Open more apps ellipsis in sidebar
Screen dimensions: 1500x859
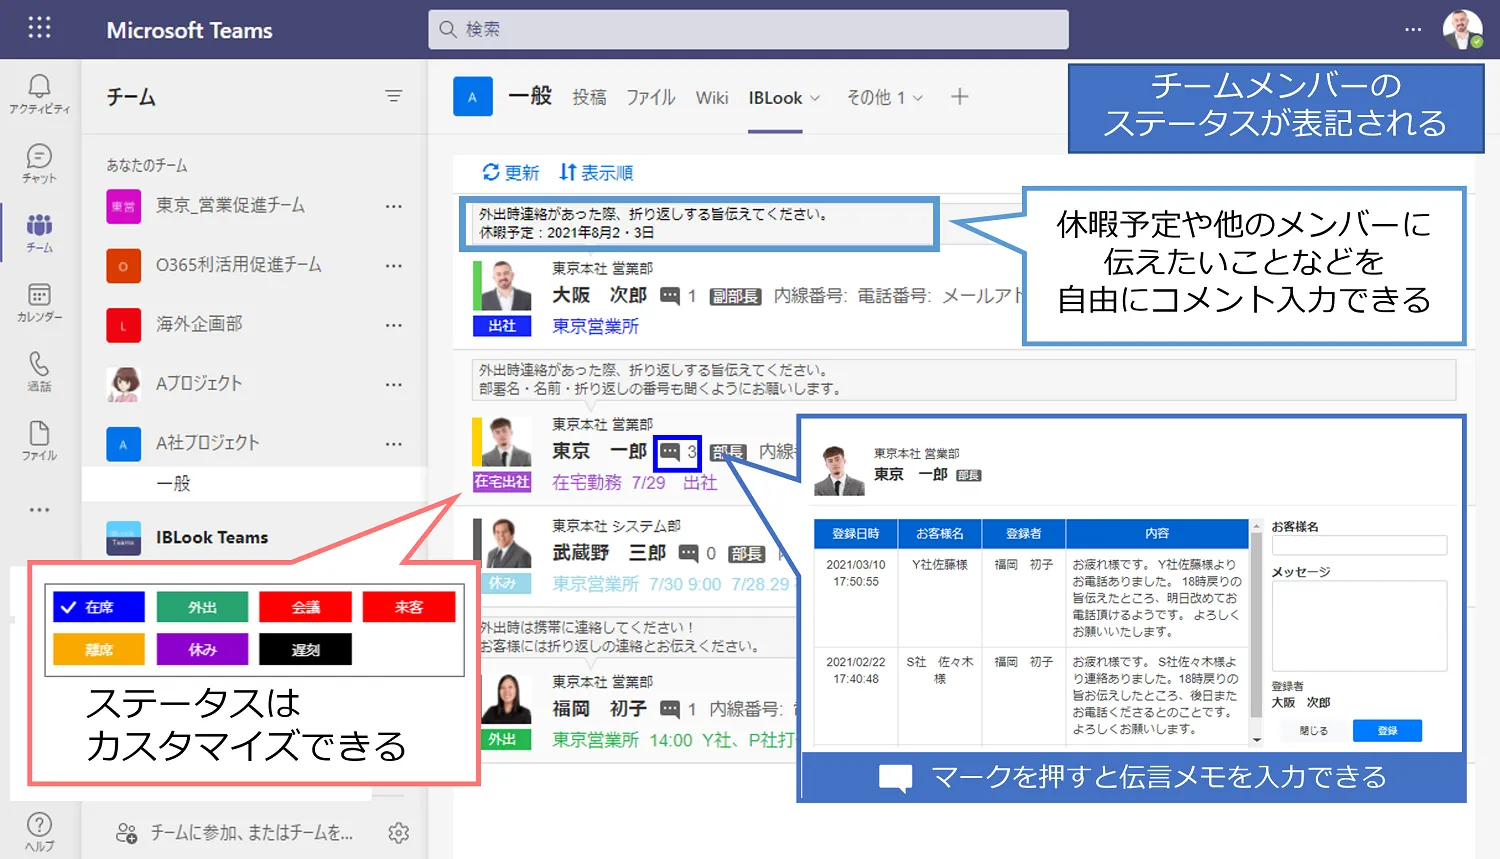point(39,510)
